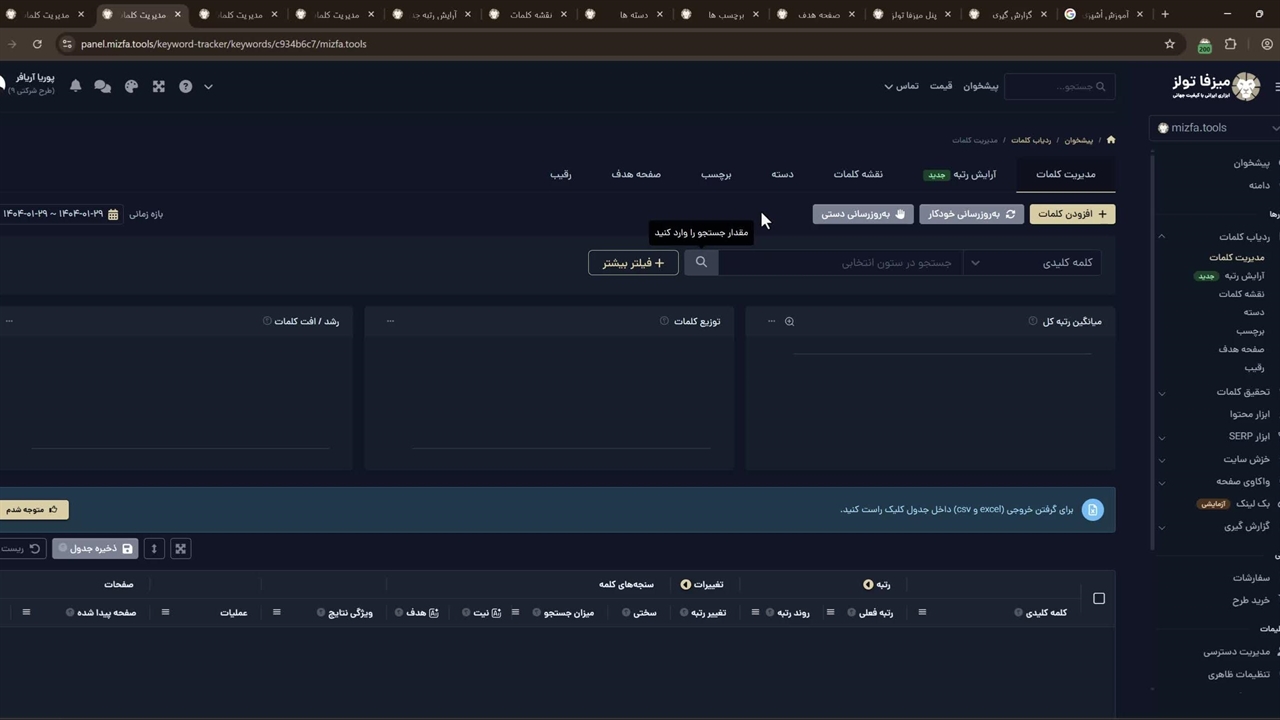Switch to the نقشه کلمات tab

pos(858,174)
